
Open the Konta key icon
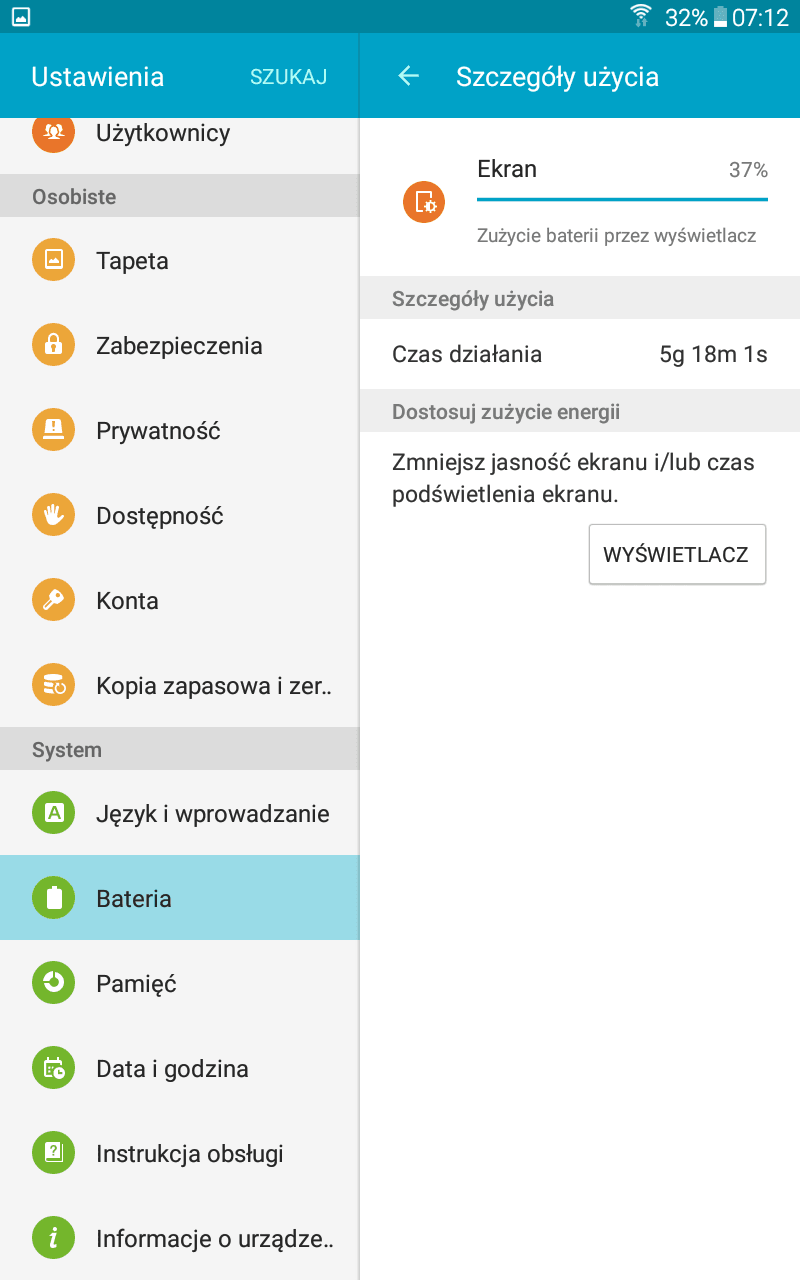click(54, 600)
